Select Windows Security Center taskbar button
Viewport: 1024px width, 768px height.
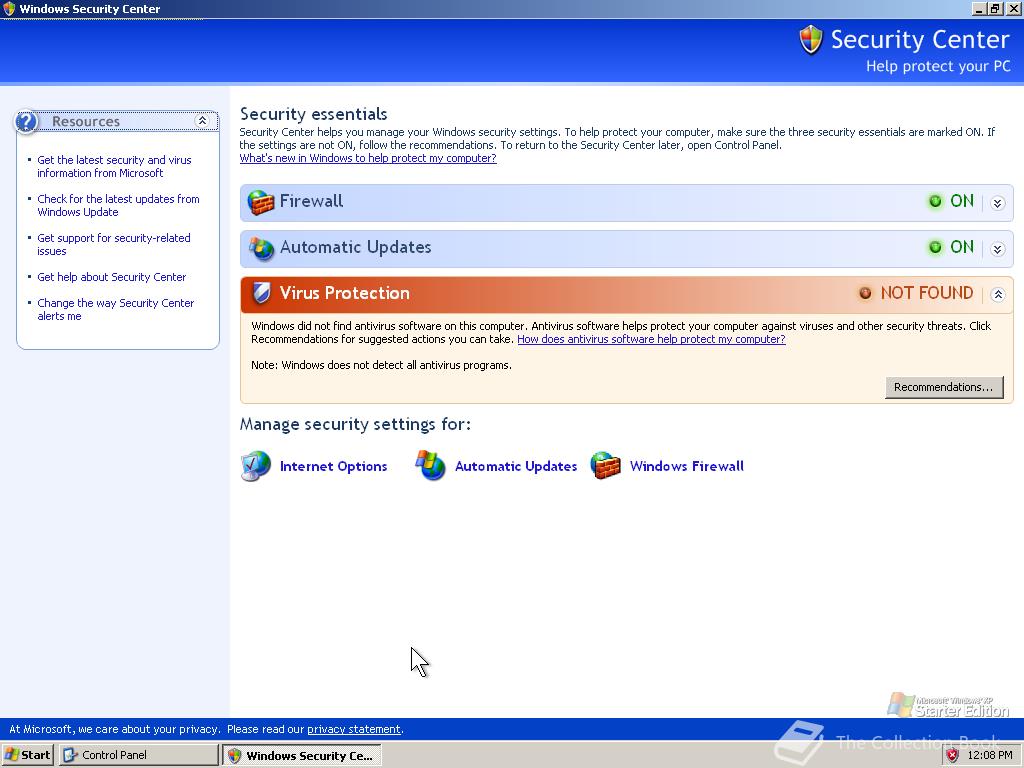pos(302,756)
